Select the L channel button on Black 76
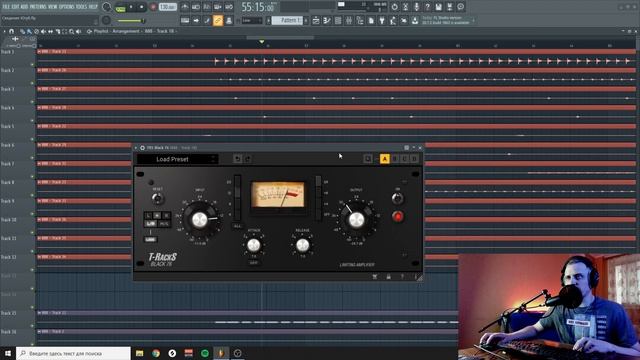 [148, 215]
